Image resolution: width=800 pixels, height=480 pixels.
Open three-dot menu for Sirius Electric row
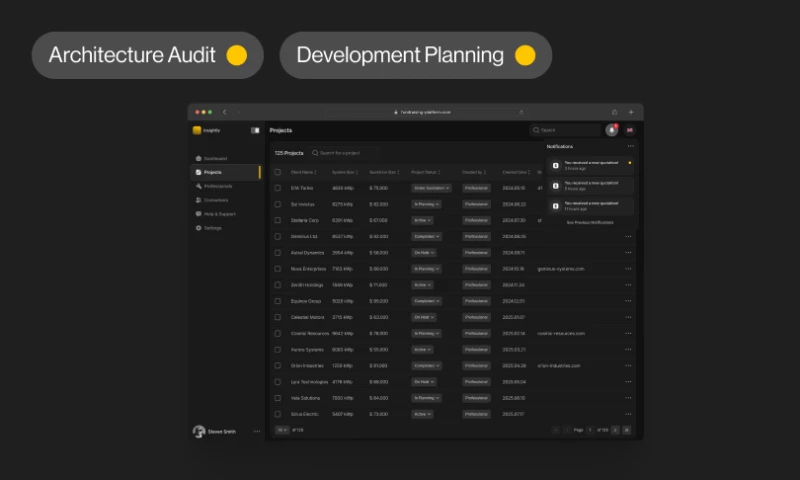click(628, 414)
